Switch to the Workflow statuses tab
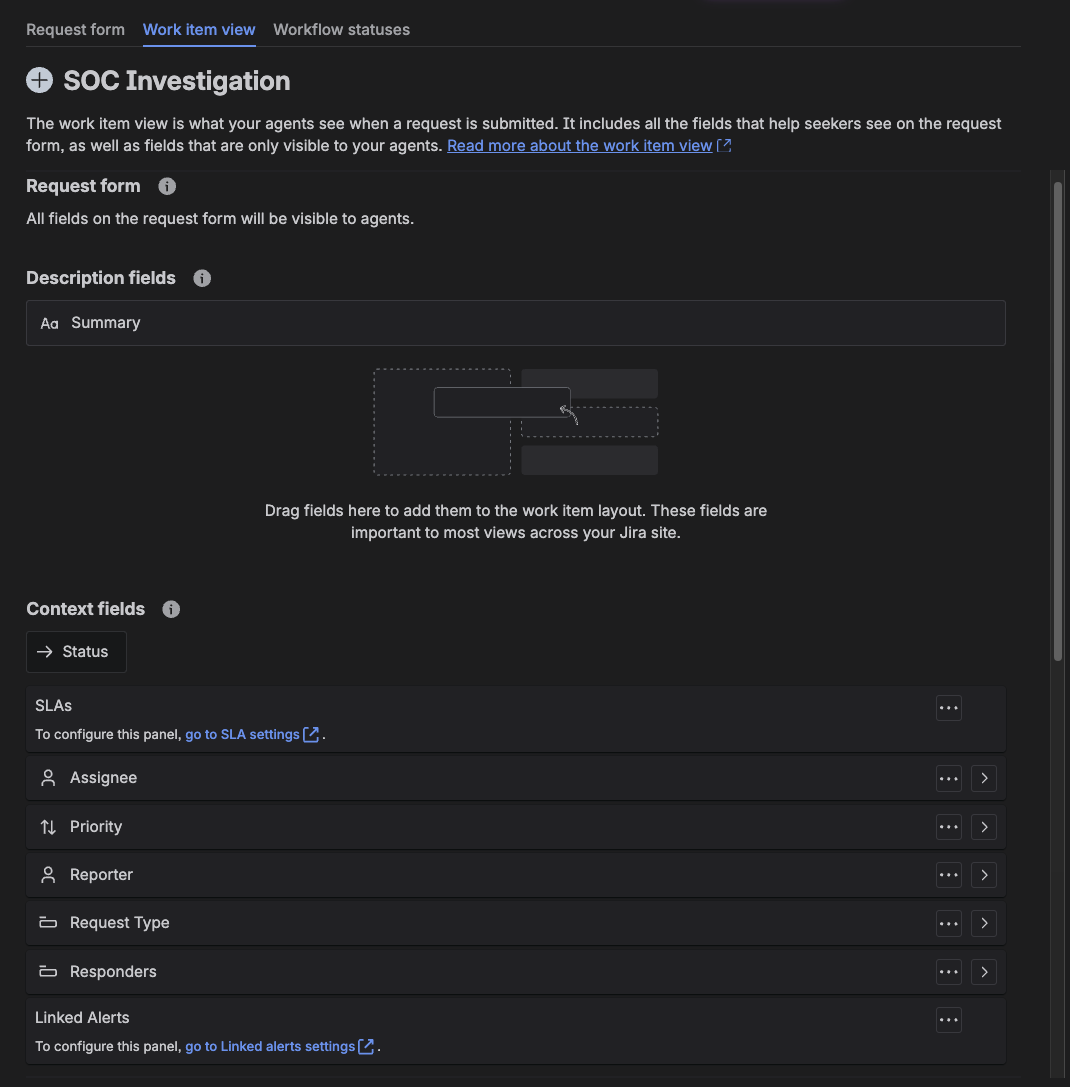The image size is (1070, 1087). click(341, 30)
